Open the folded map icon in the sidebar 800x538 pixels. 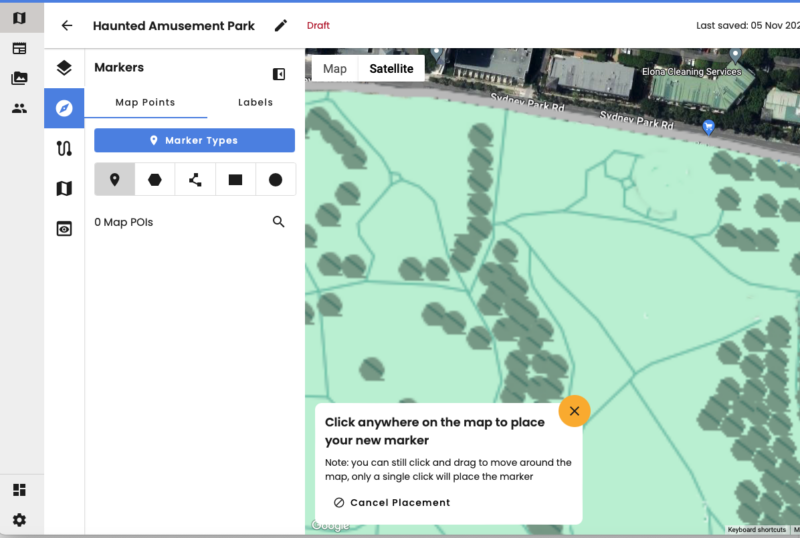[x=64, y=188]
